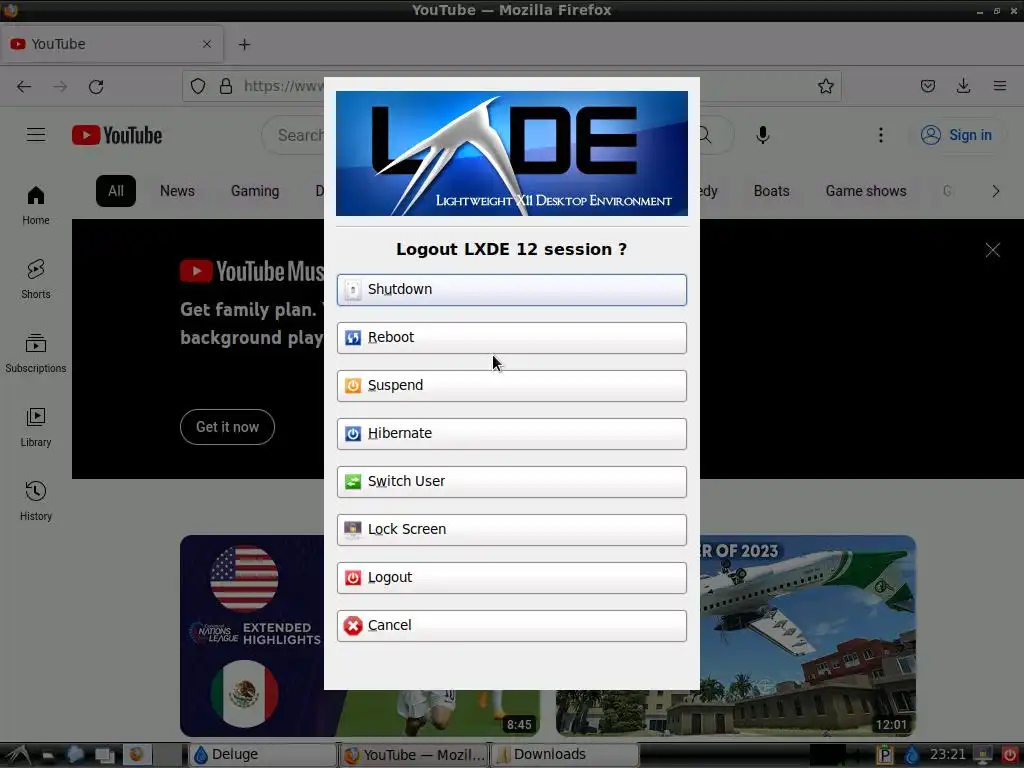Open YouTube guide hamburger menu

pyautogui.click(x=36, y=135)
